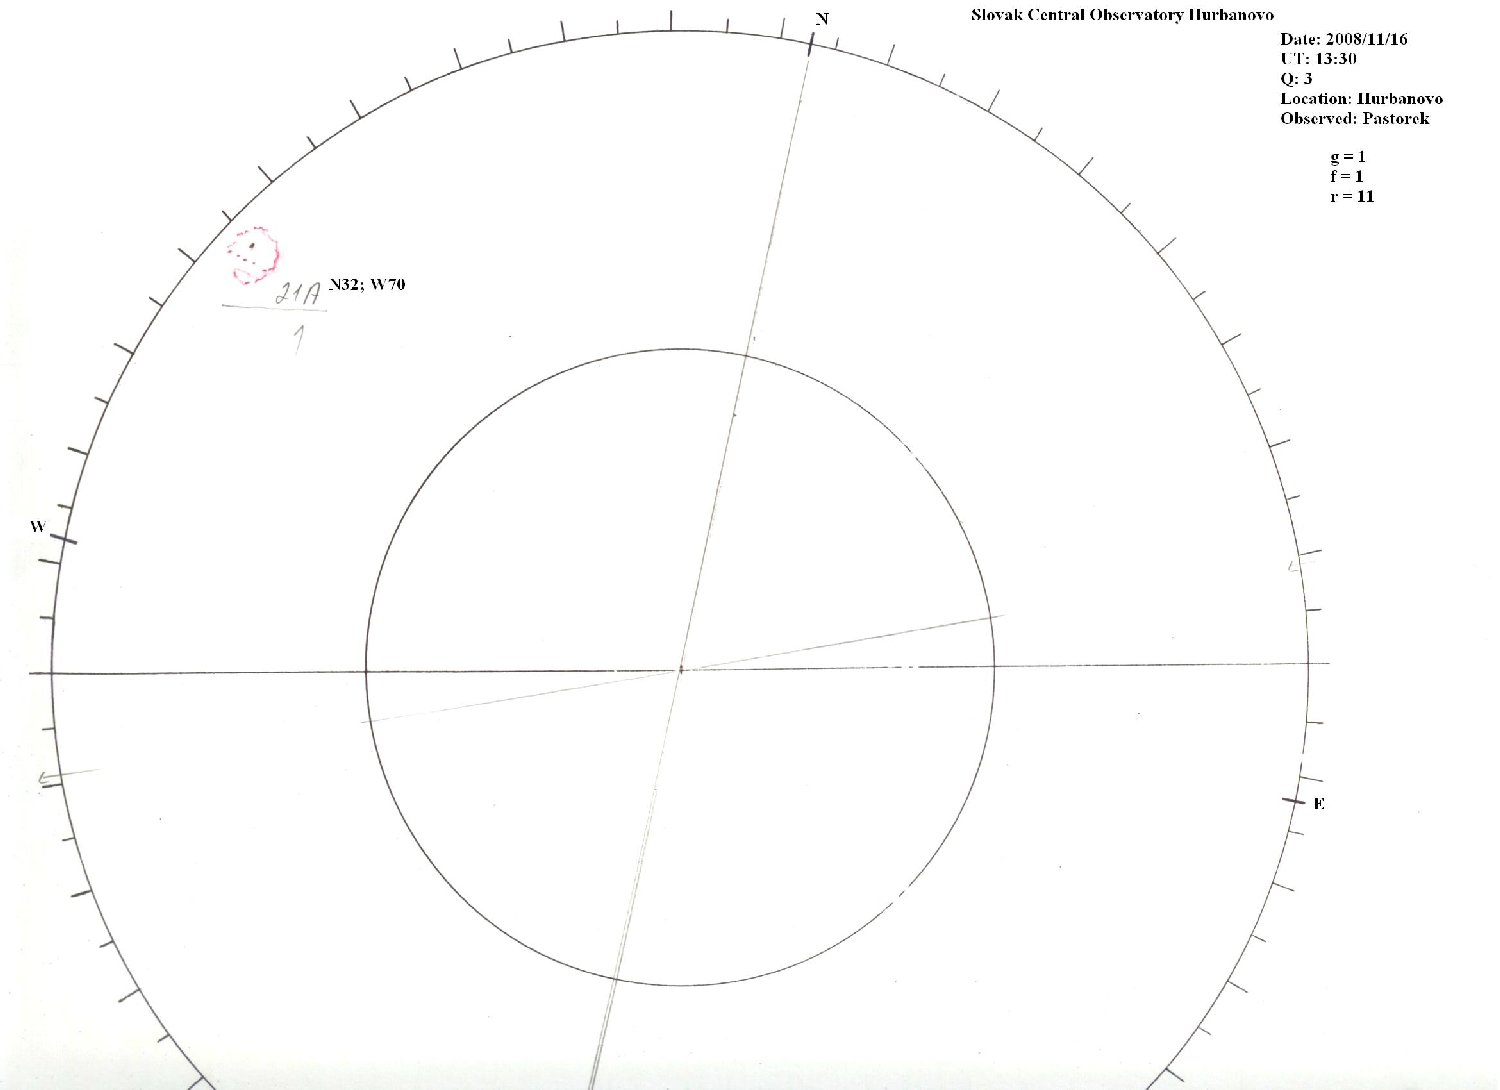This screenshot has height=1090, width=1500.
Task: Click the UT: 13:30 time entry
Action: coord(1318,59)
